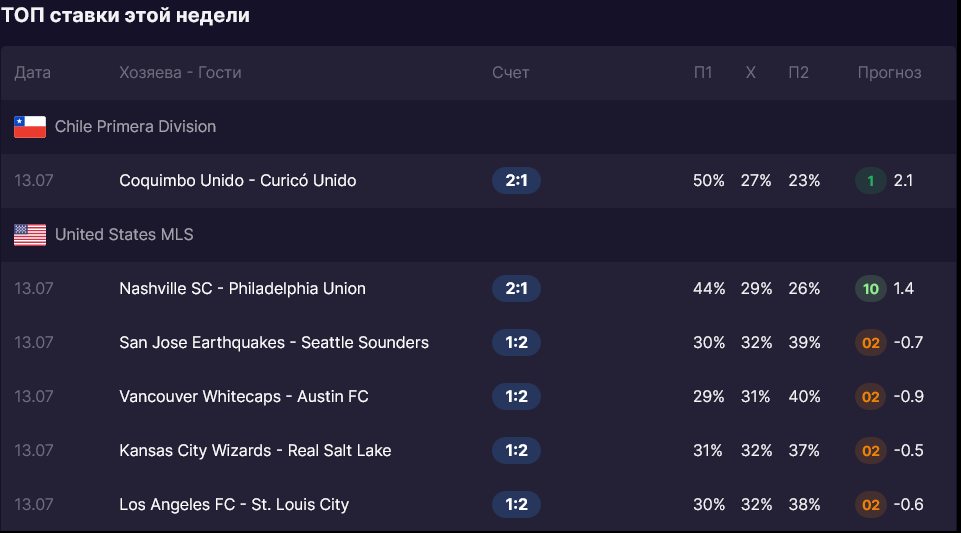Click the 02 badge for Austin FC match
This screenshot has height=533, width=961.
(x=870, y=396)
